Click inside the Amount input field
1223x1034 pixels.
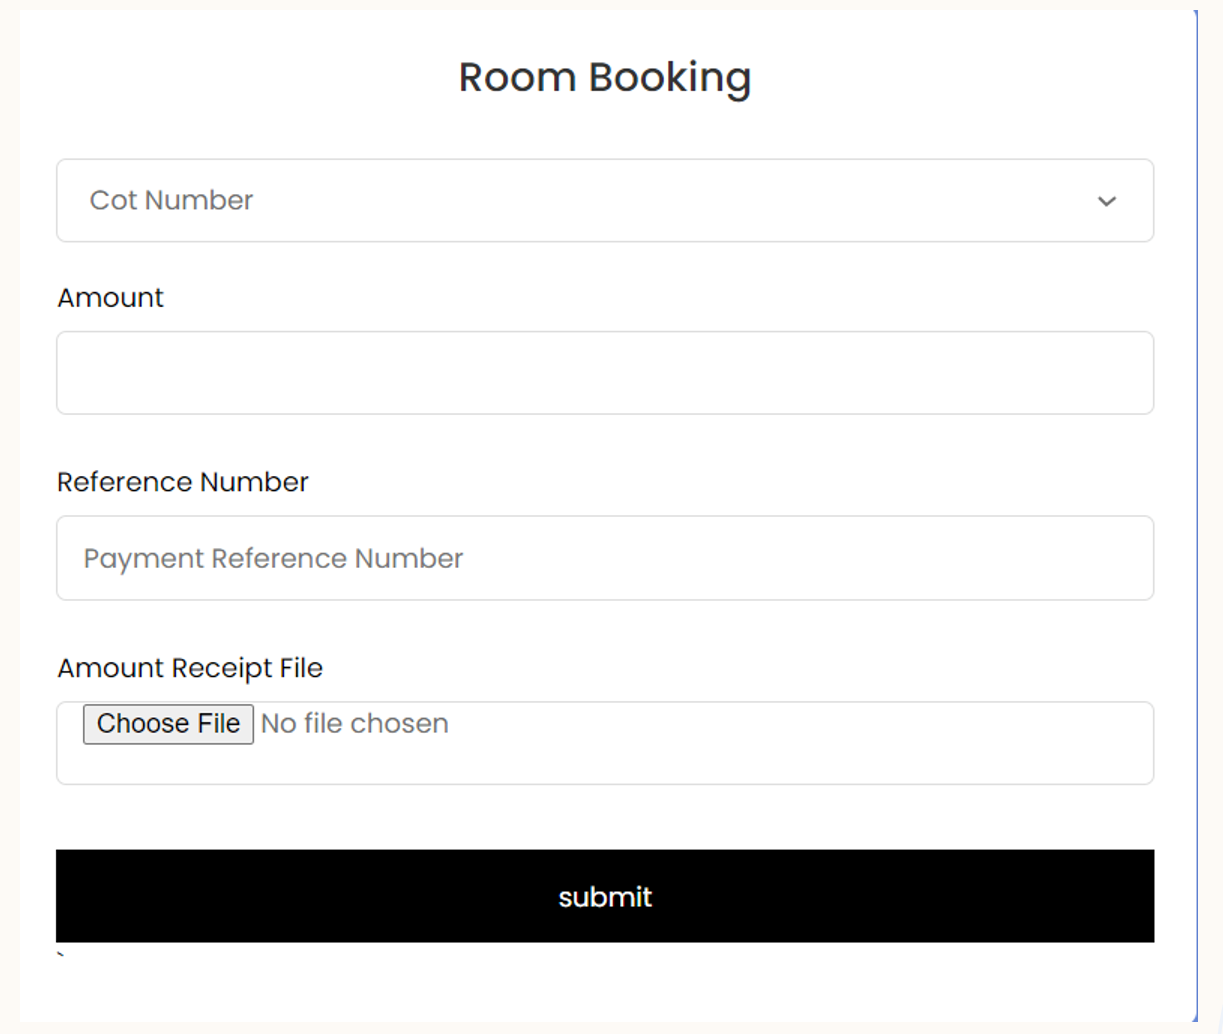[604, 372]
